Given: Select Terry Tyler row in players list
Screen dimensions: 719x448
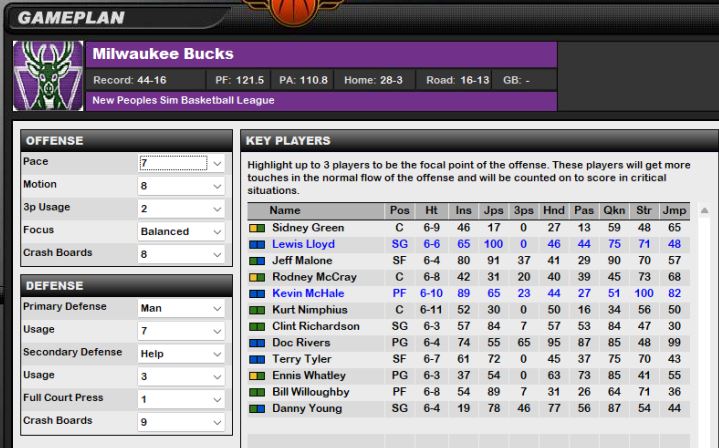Looking at the screenshot, I should pyautogui.click(x=300, y=360).
